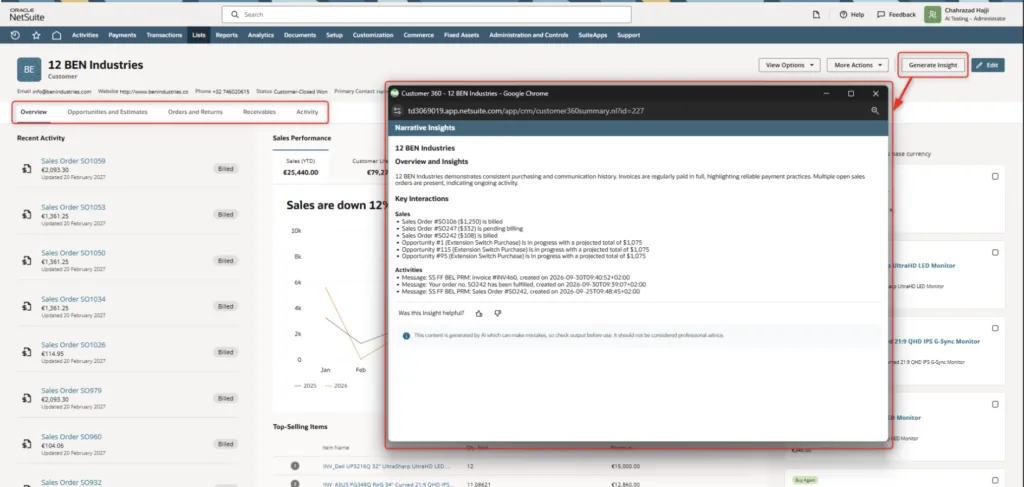Open the Lists menu
The height and width of the screenshot is (487, 1024).
click(x=199, y=35)
